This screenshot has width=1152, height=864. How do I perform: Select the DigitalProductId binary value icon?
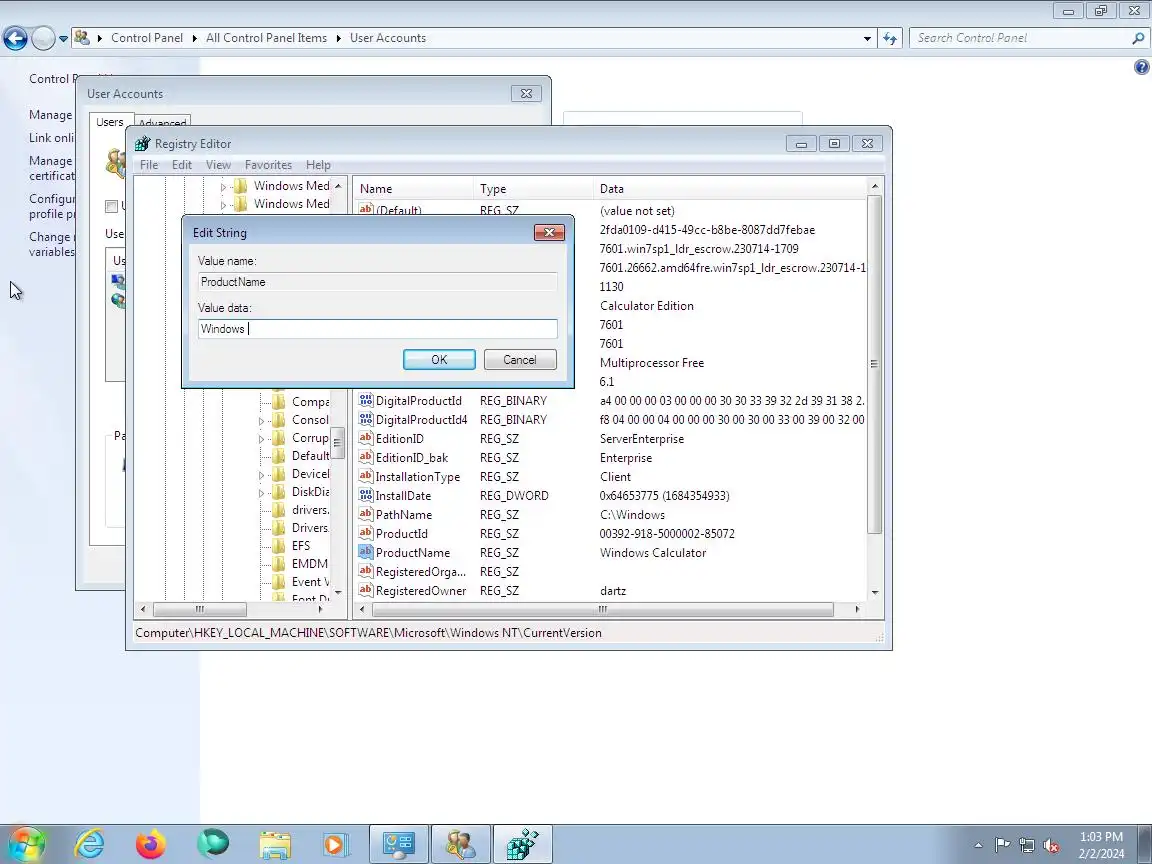[366, 400]
